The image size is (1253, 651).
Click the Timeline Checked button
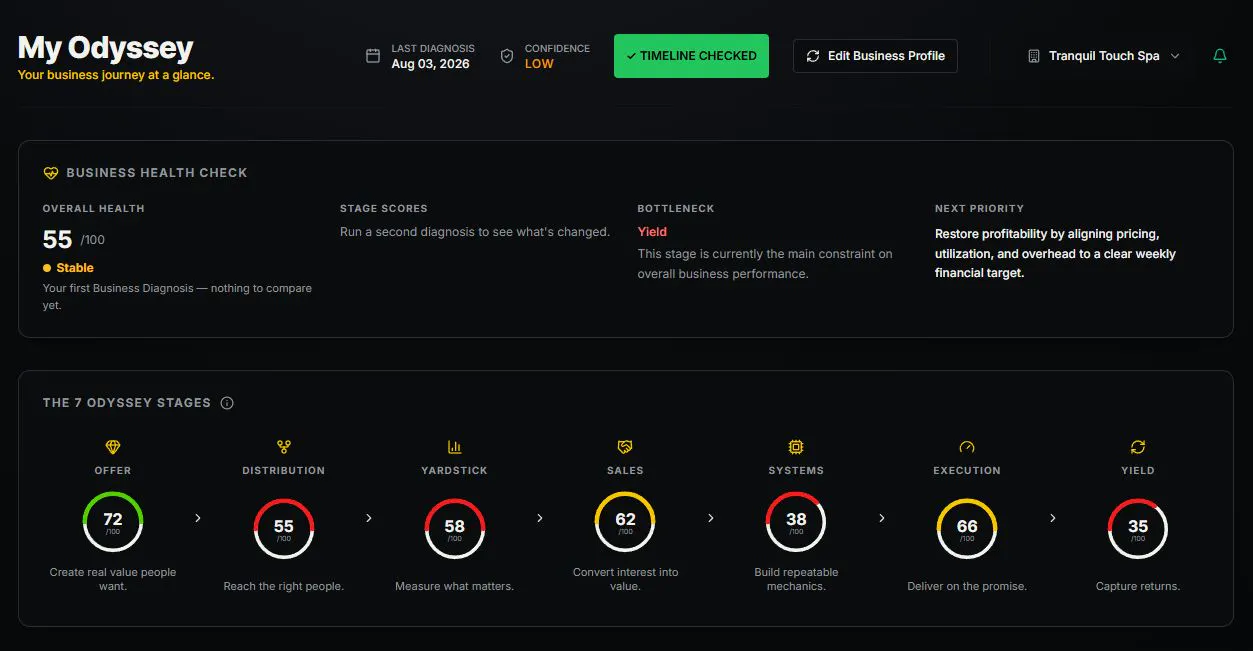pos(691,56)
